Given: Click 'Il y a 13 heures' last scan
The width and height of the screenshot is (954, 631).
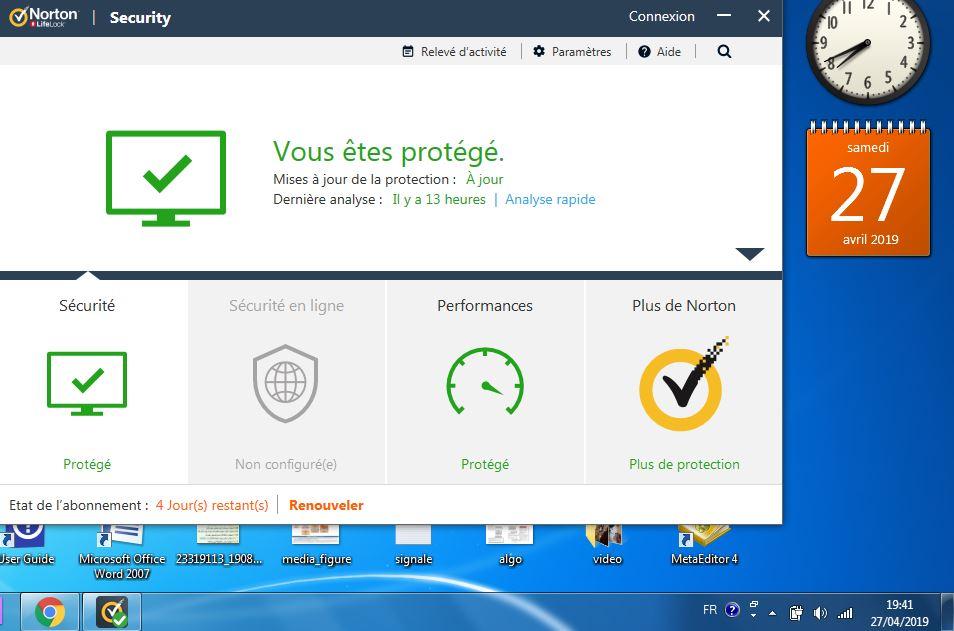Looking at the screenshot, I should pos(439,200).
